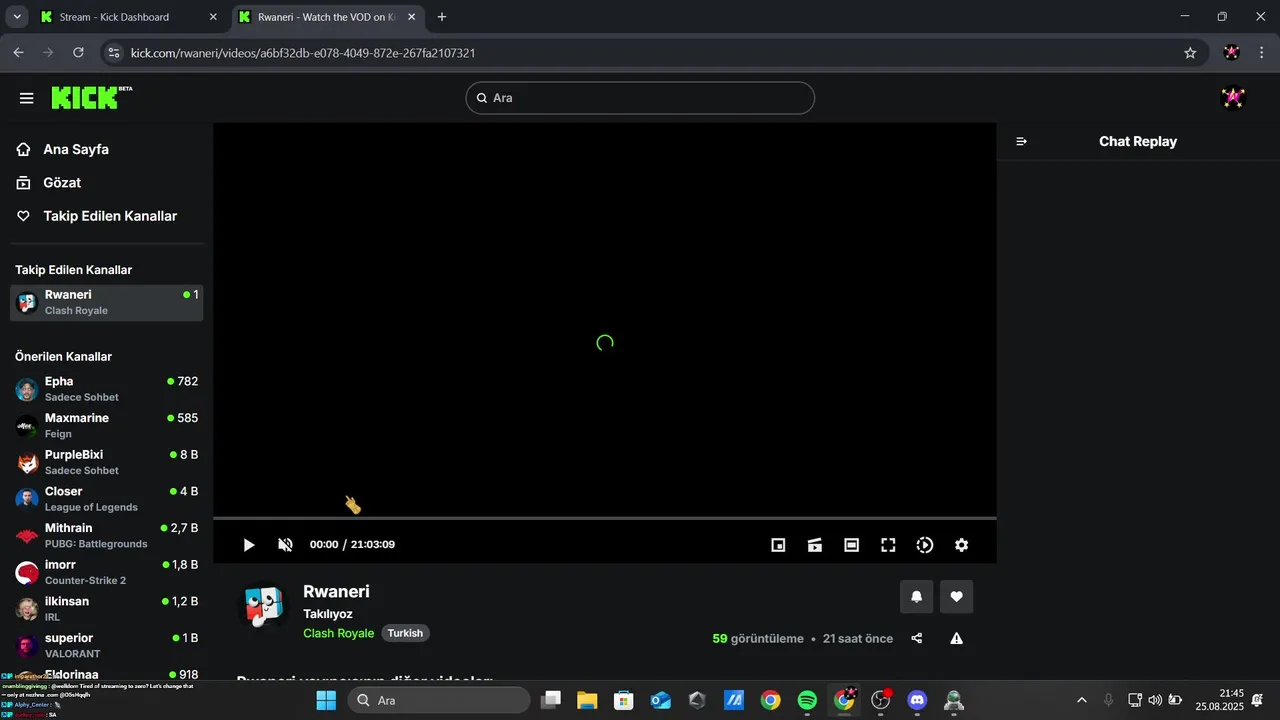Open Outlook from the taskbar

pyautogui.click(x=661, y=700)
